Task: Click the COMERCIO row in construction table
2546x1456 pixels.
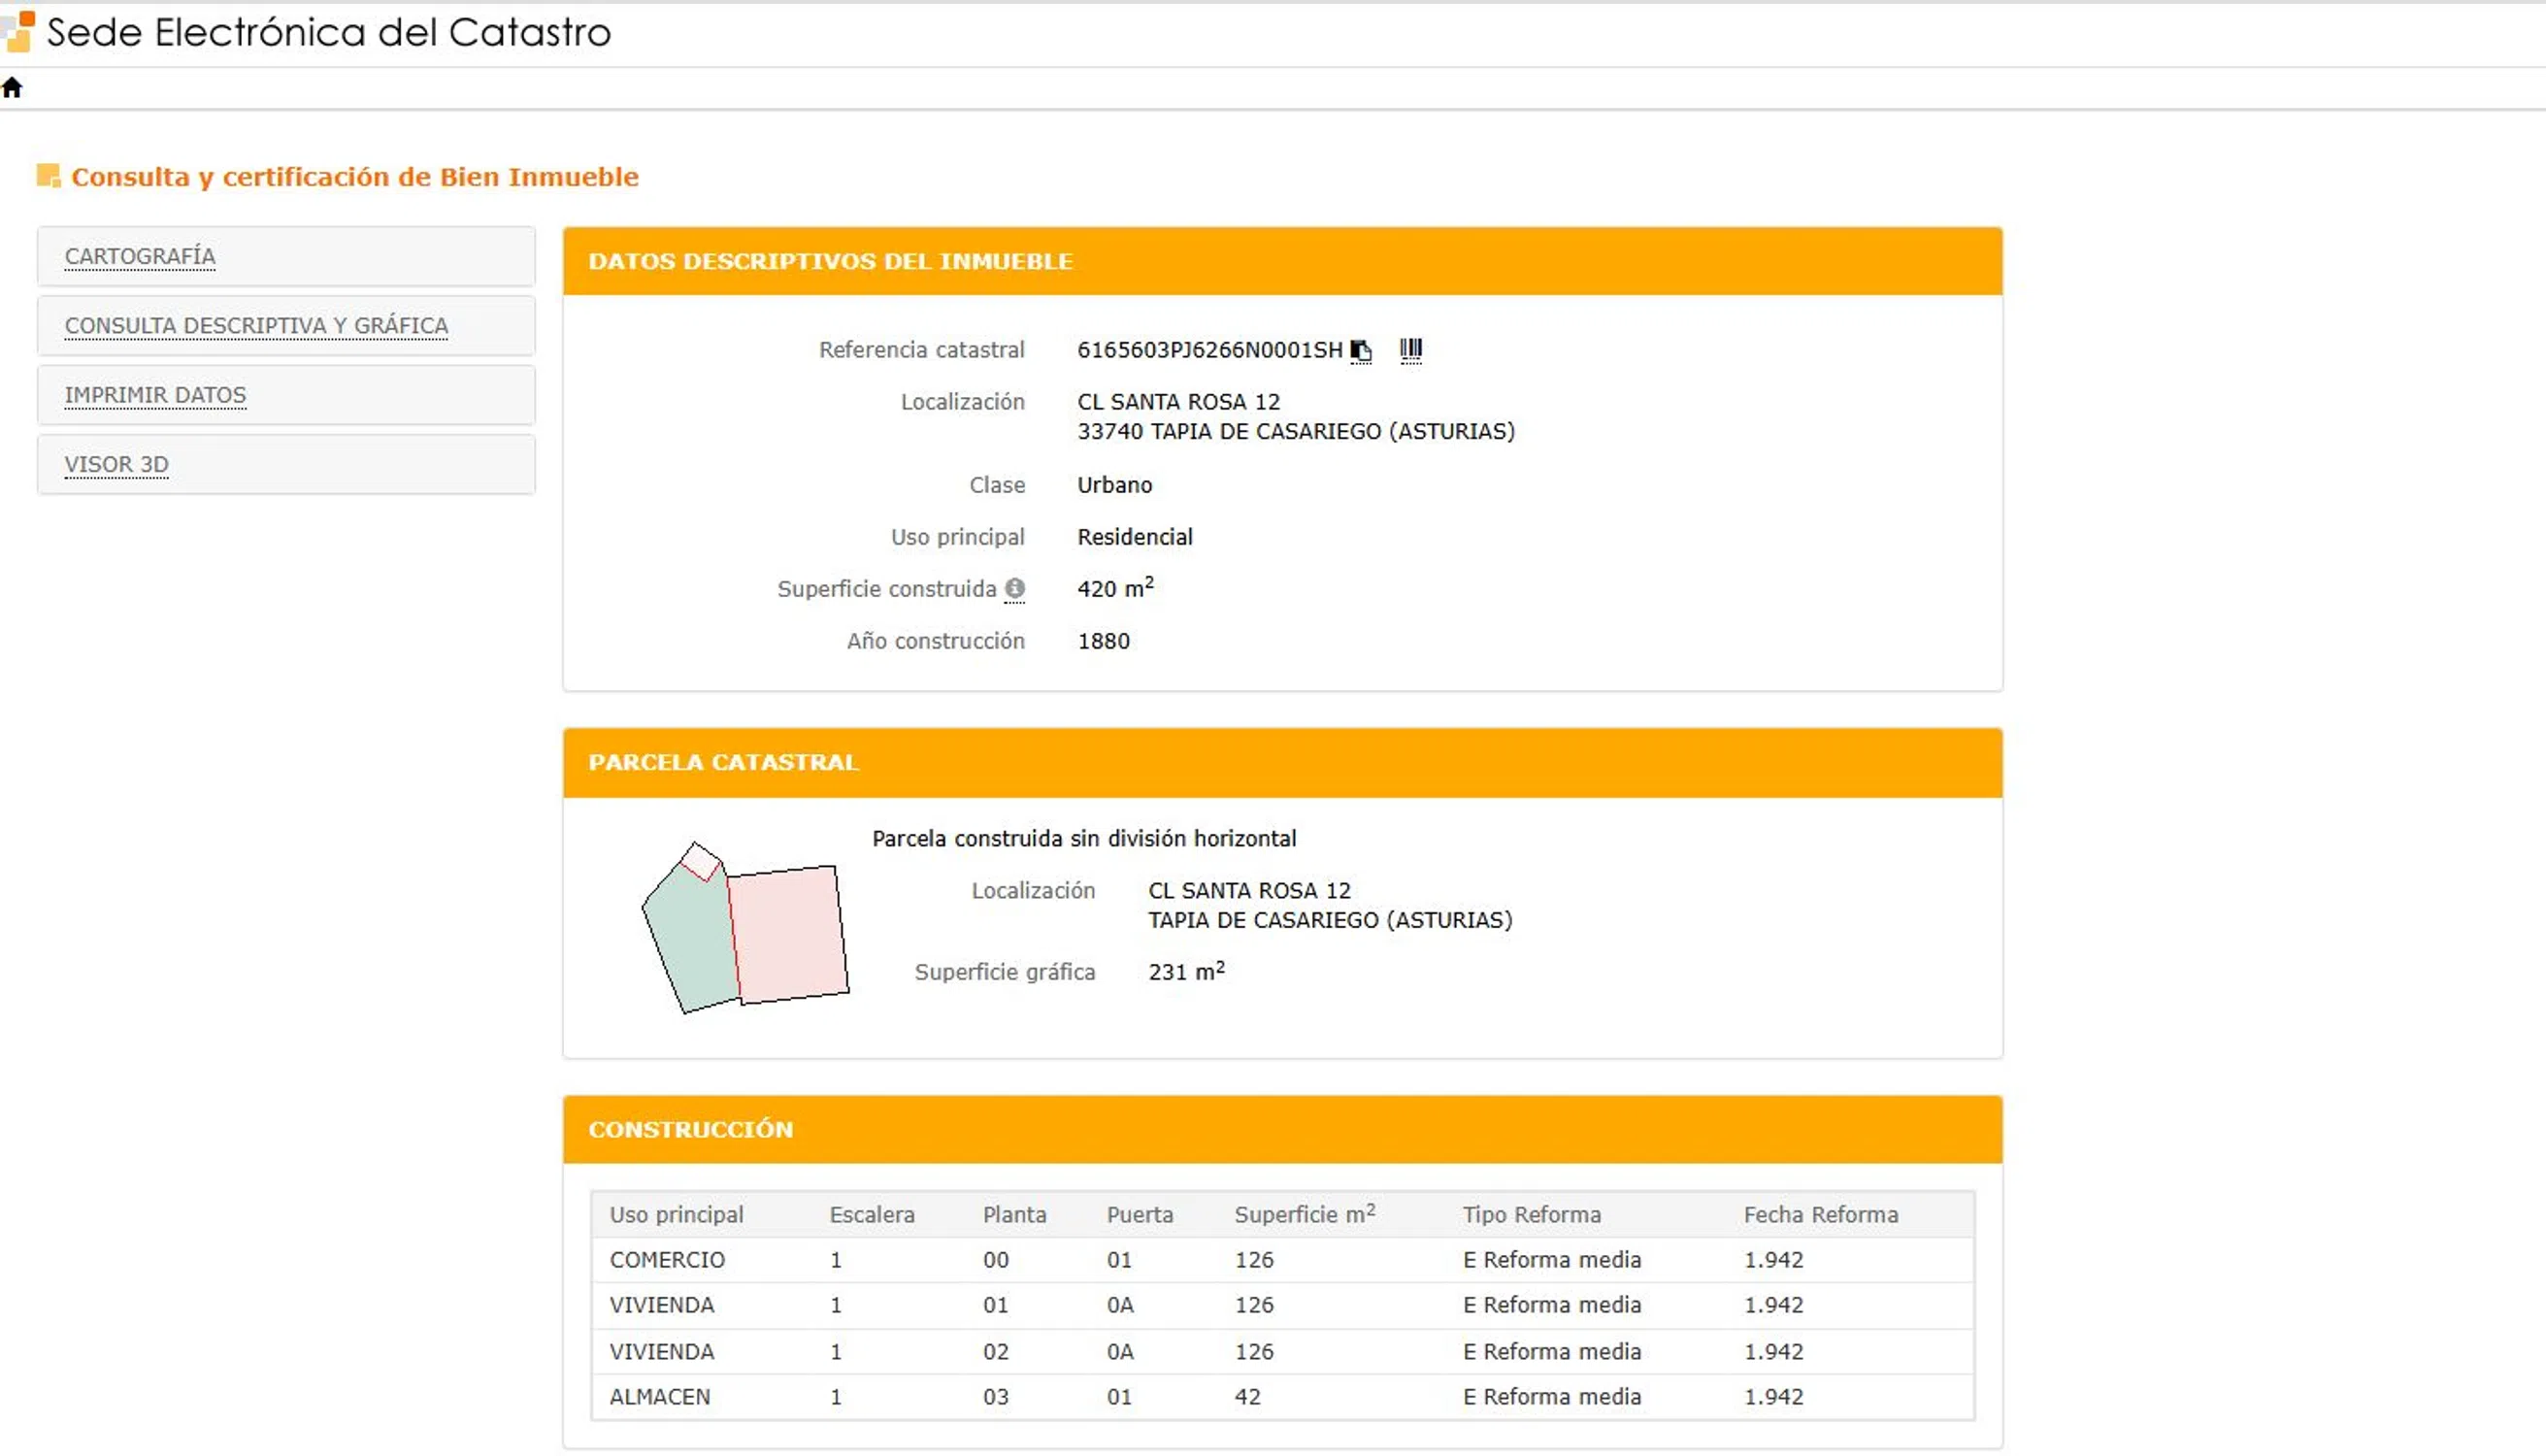Action: pyautogui.click(x=667, y=1260)
